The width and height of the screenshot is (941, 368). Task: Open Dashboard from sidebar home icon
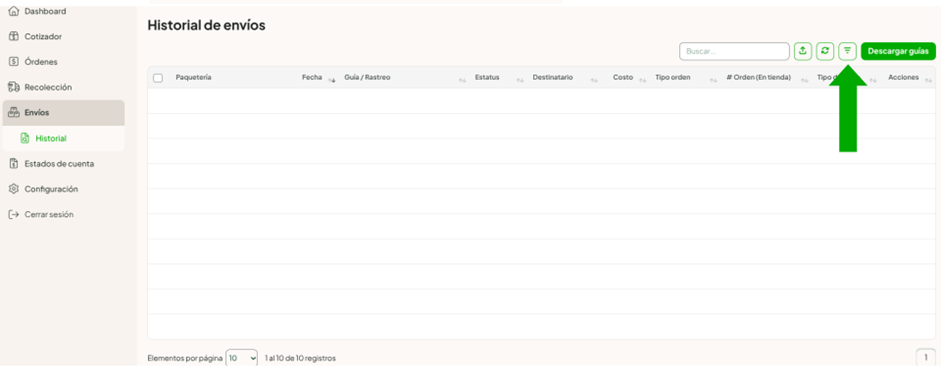(14, 11)
